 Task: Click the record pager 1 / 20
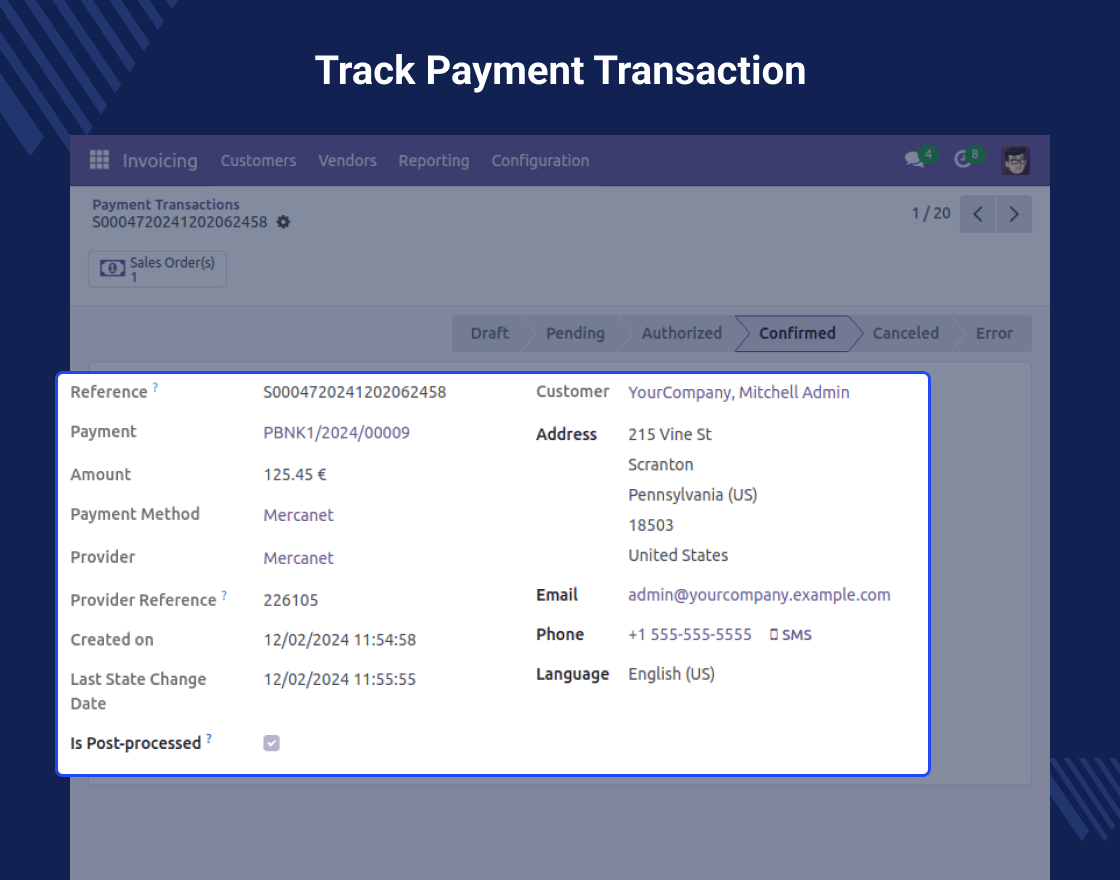[x=931, y=213]
